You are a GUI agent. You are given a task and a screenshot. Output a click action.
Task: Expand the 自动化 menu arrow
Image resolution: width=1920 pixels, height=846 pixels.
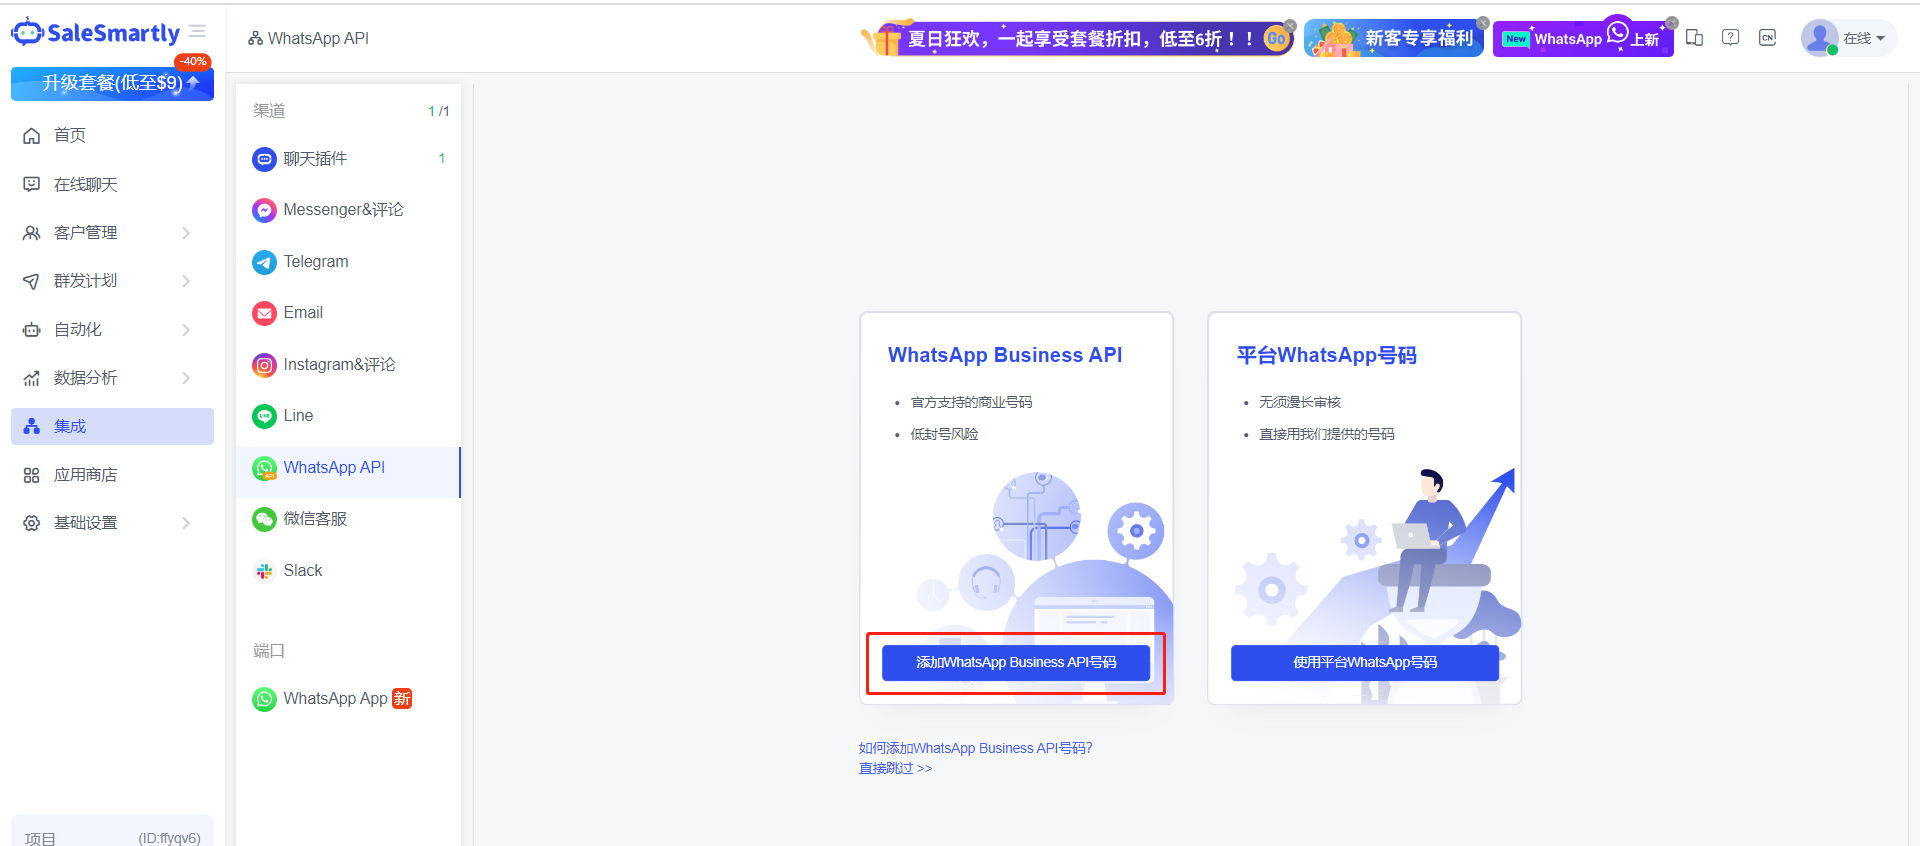pos(186,330)
